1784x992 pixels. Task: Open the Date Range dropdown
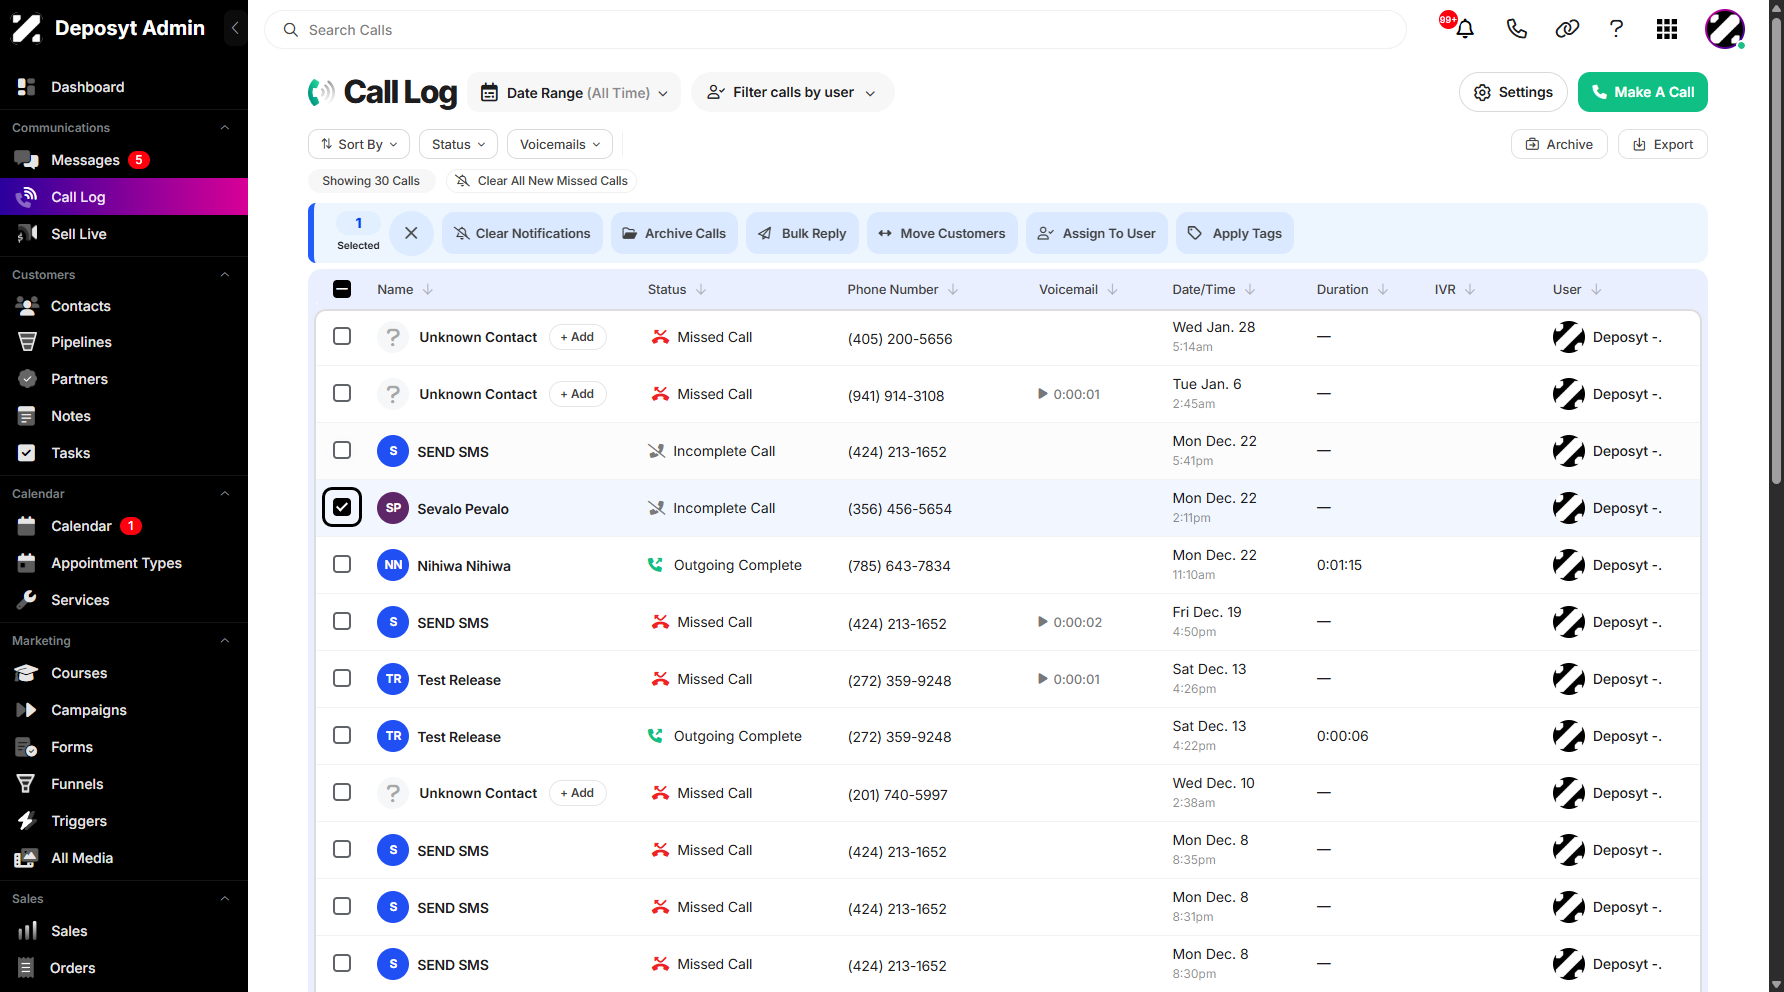(x=574, y=92)
